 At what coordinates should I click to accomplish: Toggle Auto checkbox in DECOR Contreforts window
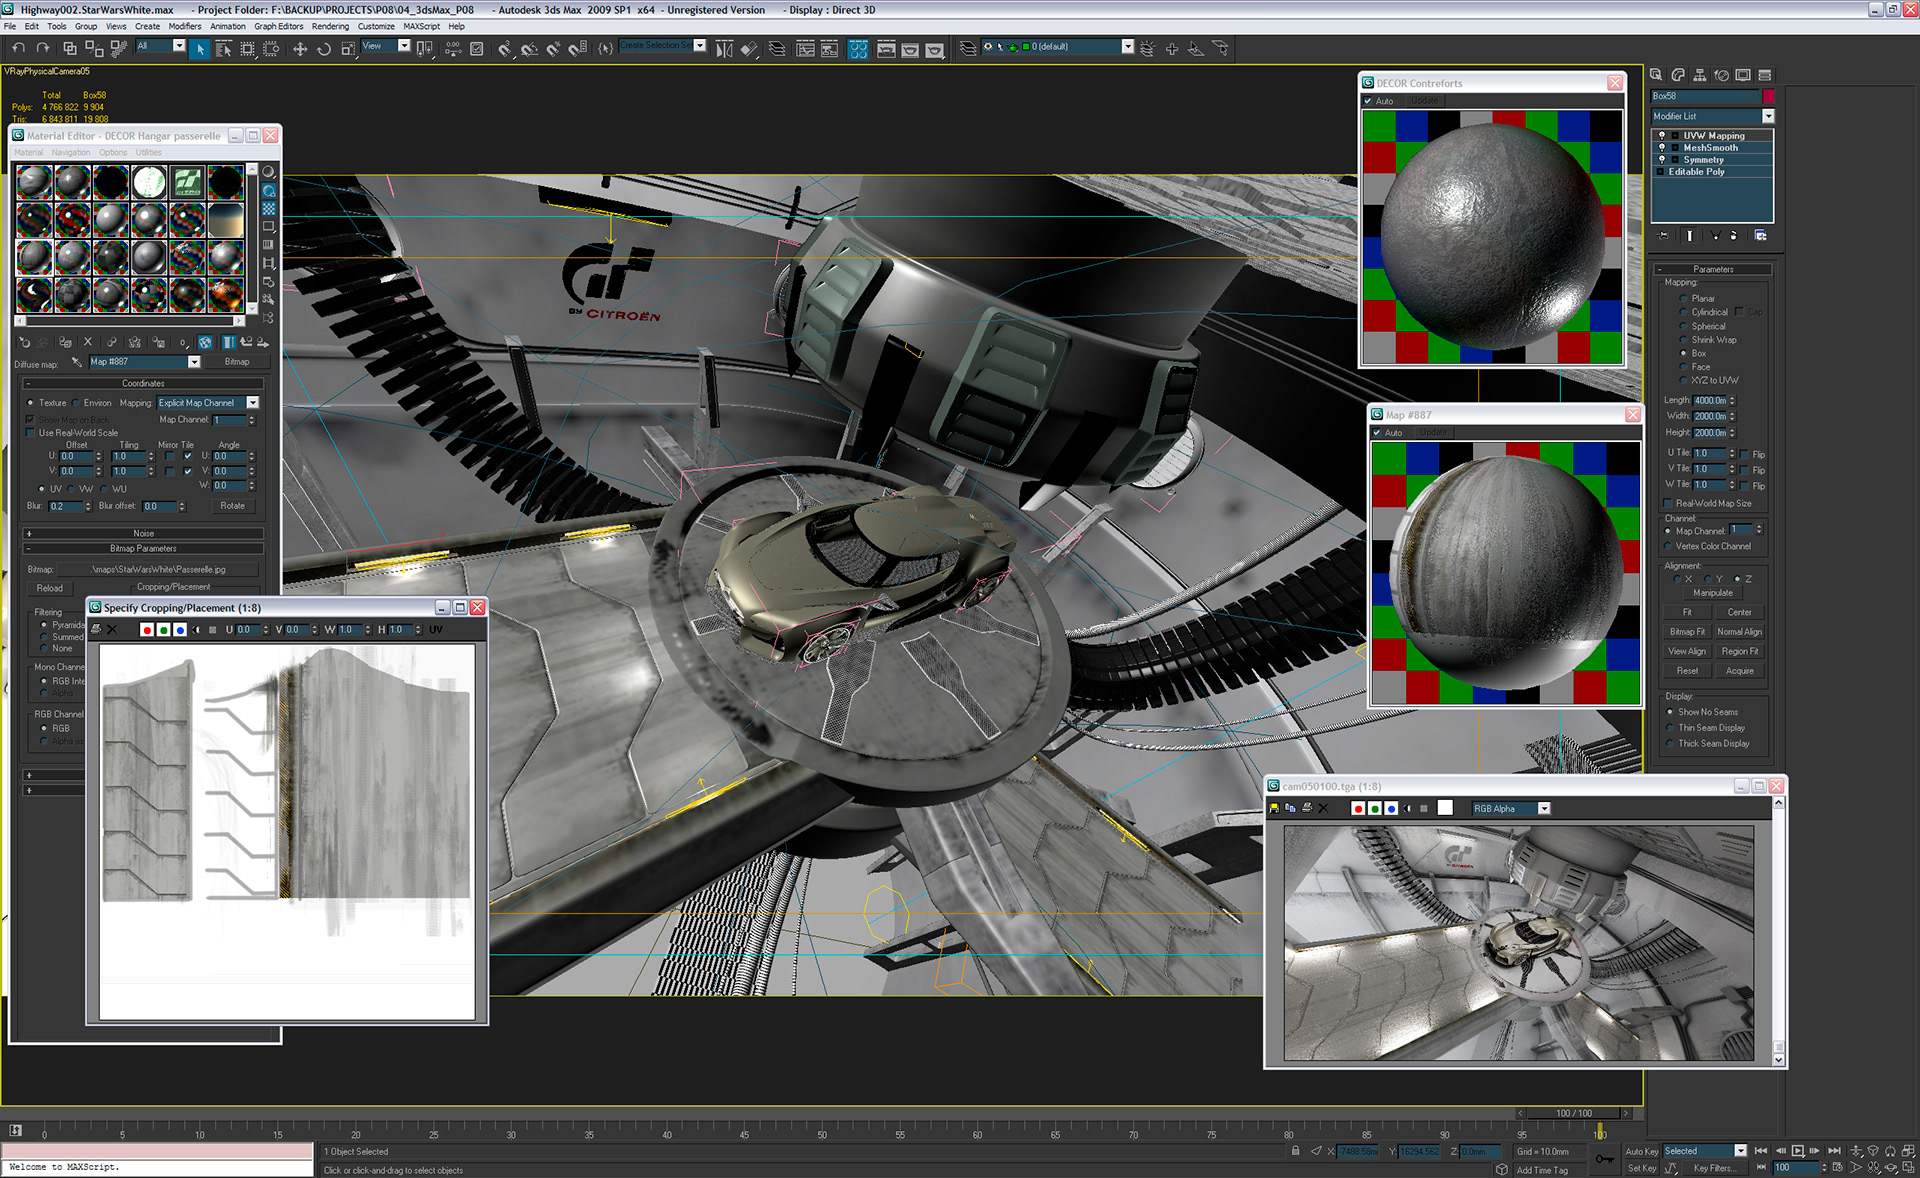pyautogui.click(x=1369, y=101)
